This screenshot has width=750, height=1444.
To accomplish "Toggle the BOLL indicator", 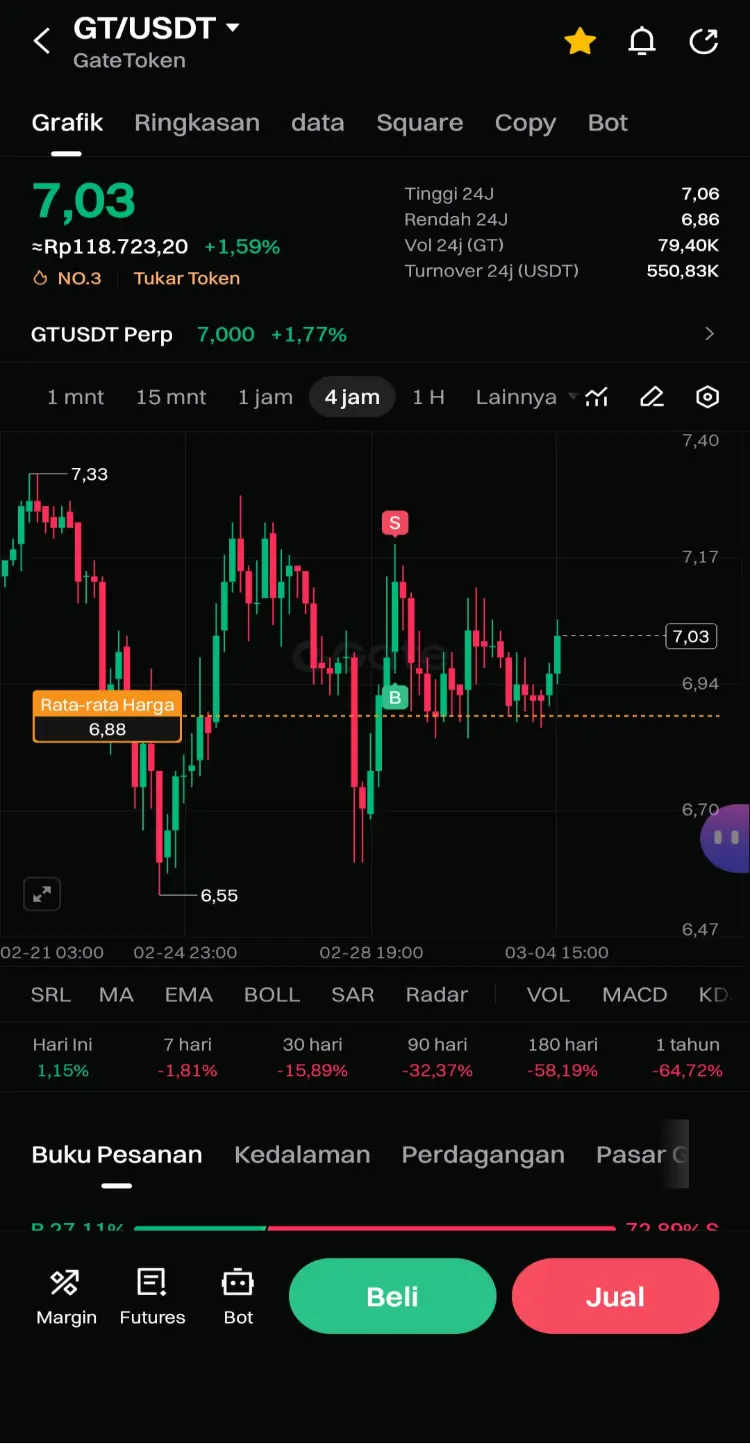I will pyautogui.click(x=272, y=995).
